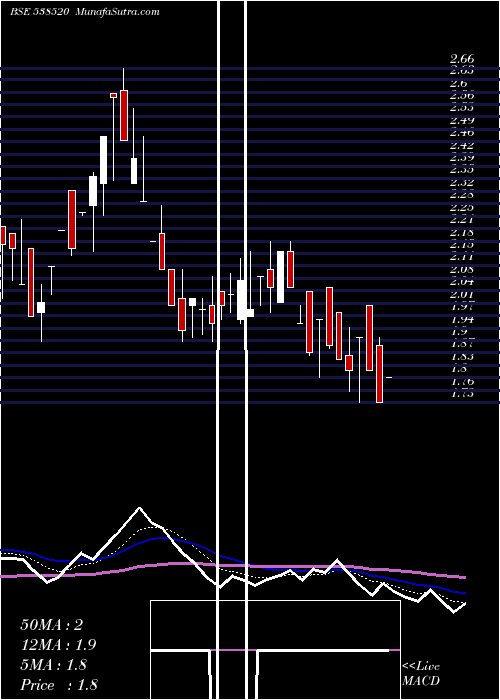Select the 2.08 price axis label
This screenshot has width=500, height=700.
[x=462, y=270]
